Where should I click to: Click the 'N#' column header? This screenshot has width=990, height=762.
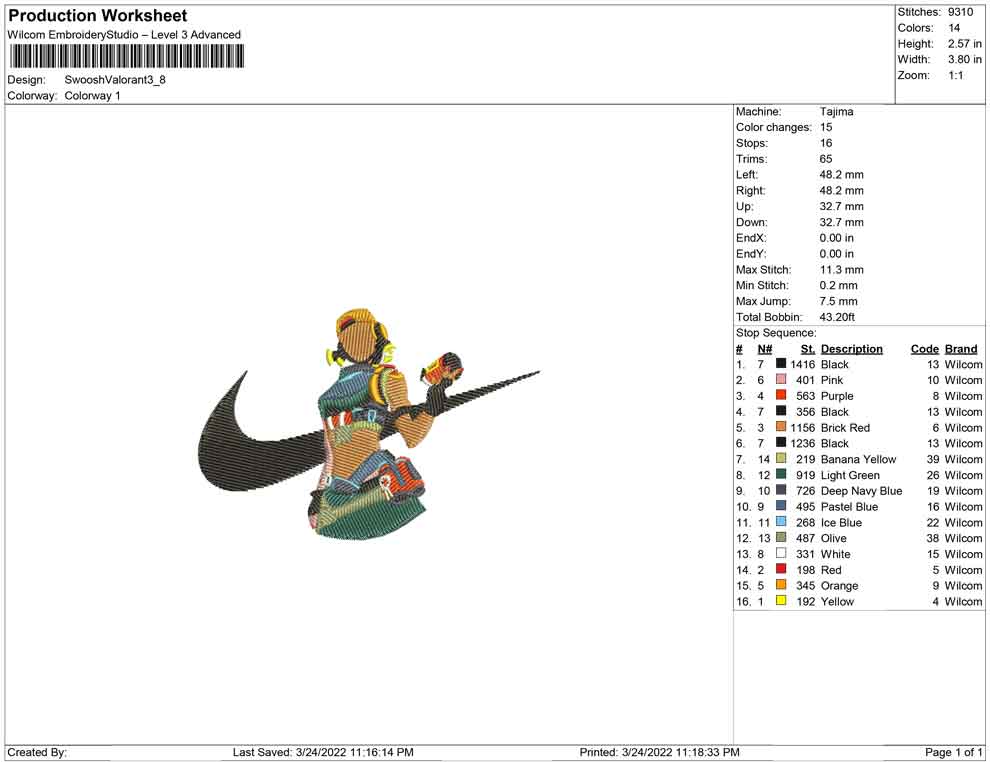tap(765, 348)
